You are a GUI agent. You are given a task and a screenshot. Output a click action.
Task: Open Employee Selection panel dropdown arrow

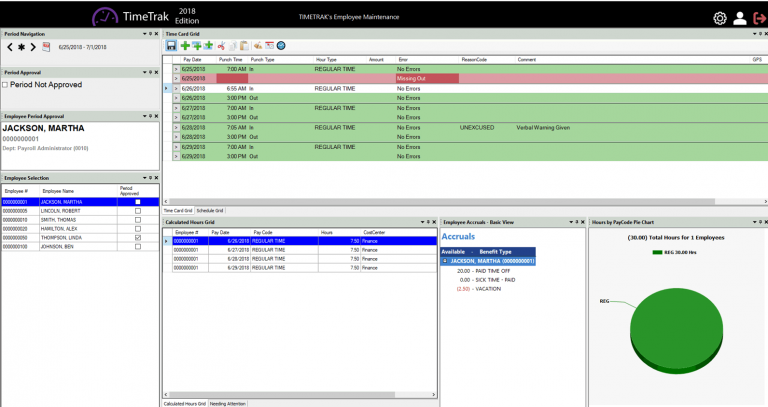[x=143, y=178]
